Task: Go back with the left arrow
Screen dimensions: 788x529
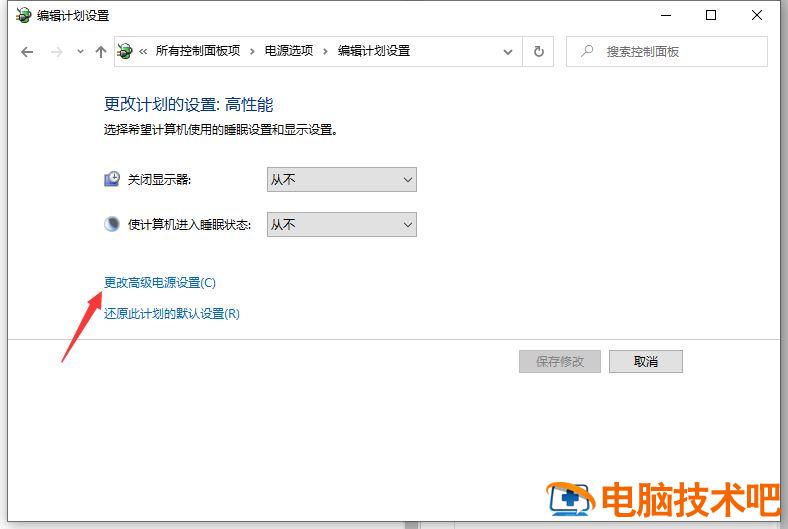Action: click(x=27, y=51)
